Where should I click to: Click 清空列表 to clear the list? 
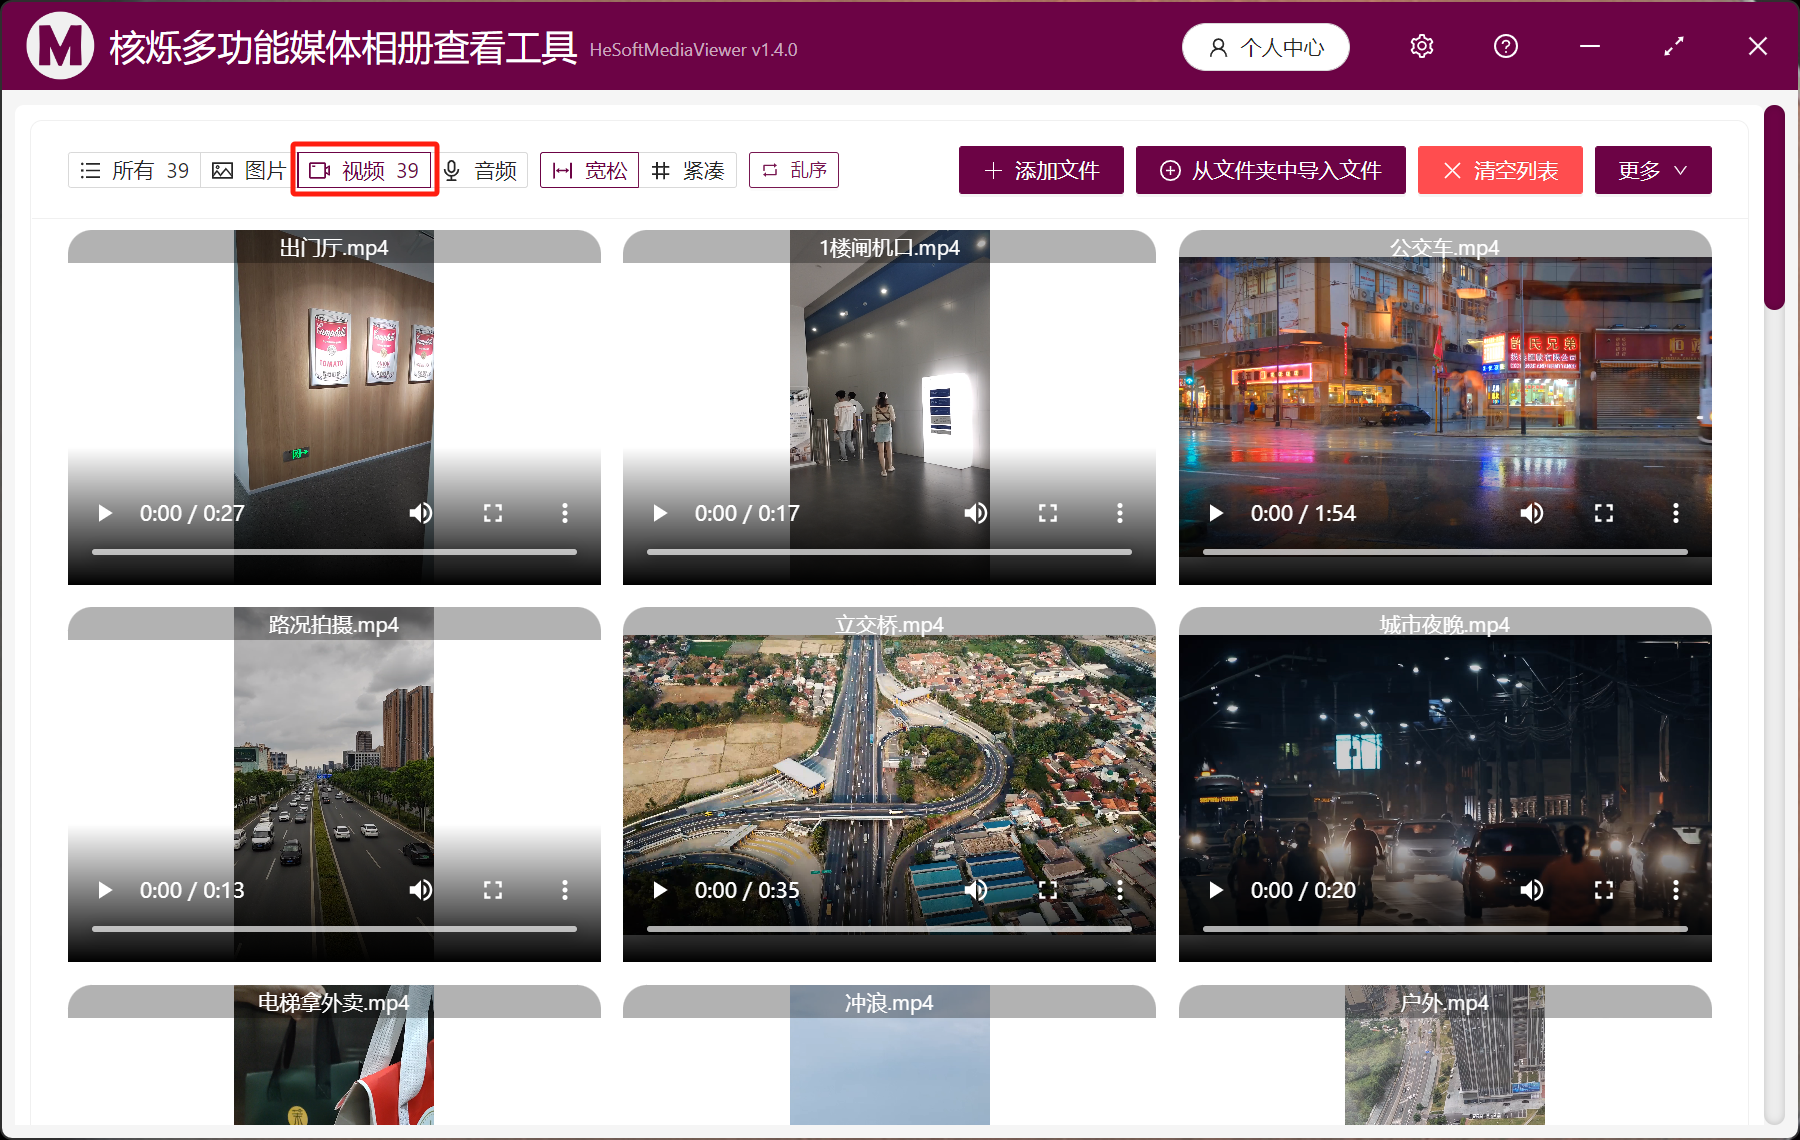(x=1500, y=170)
